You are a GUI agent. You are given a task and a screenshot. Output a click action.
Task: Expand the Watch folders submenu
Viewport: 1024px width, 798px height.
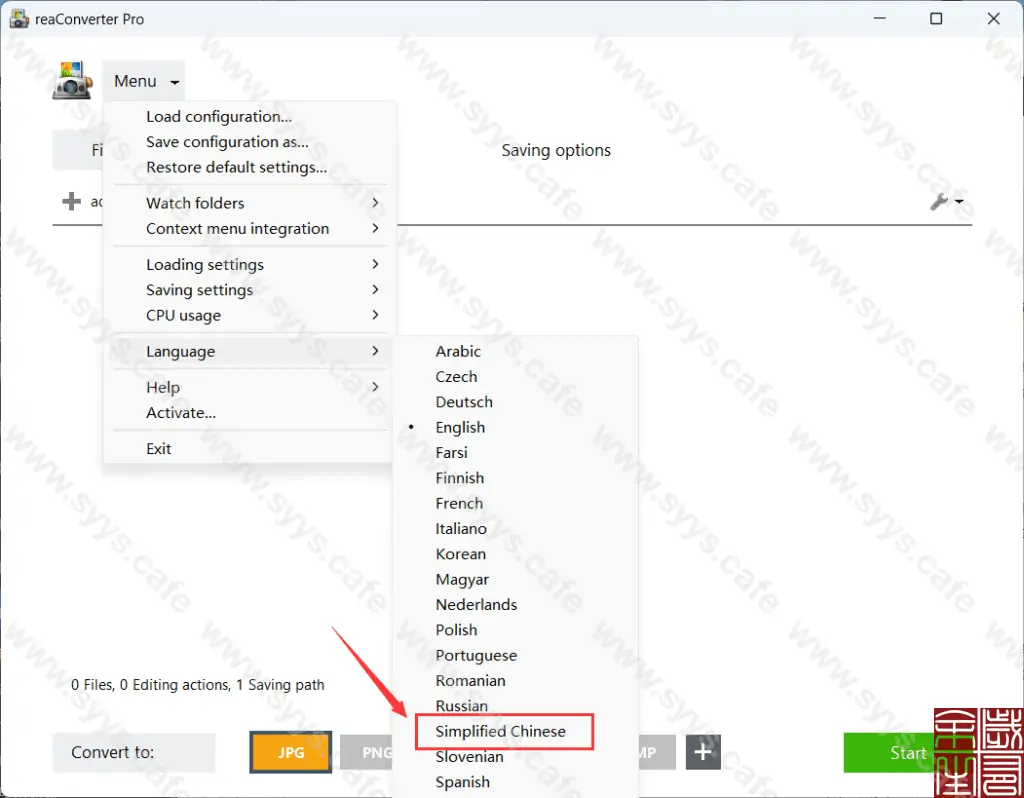pyautogui.click(x=249, y=203)
